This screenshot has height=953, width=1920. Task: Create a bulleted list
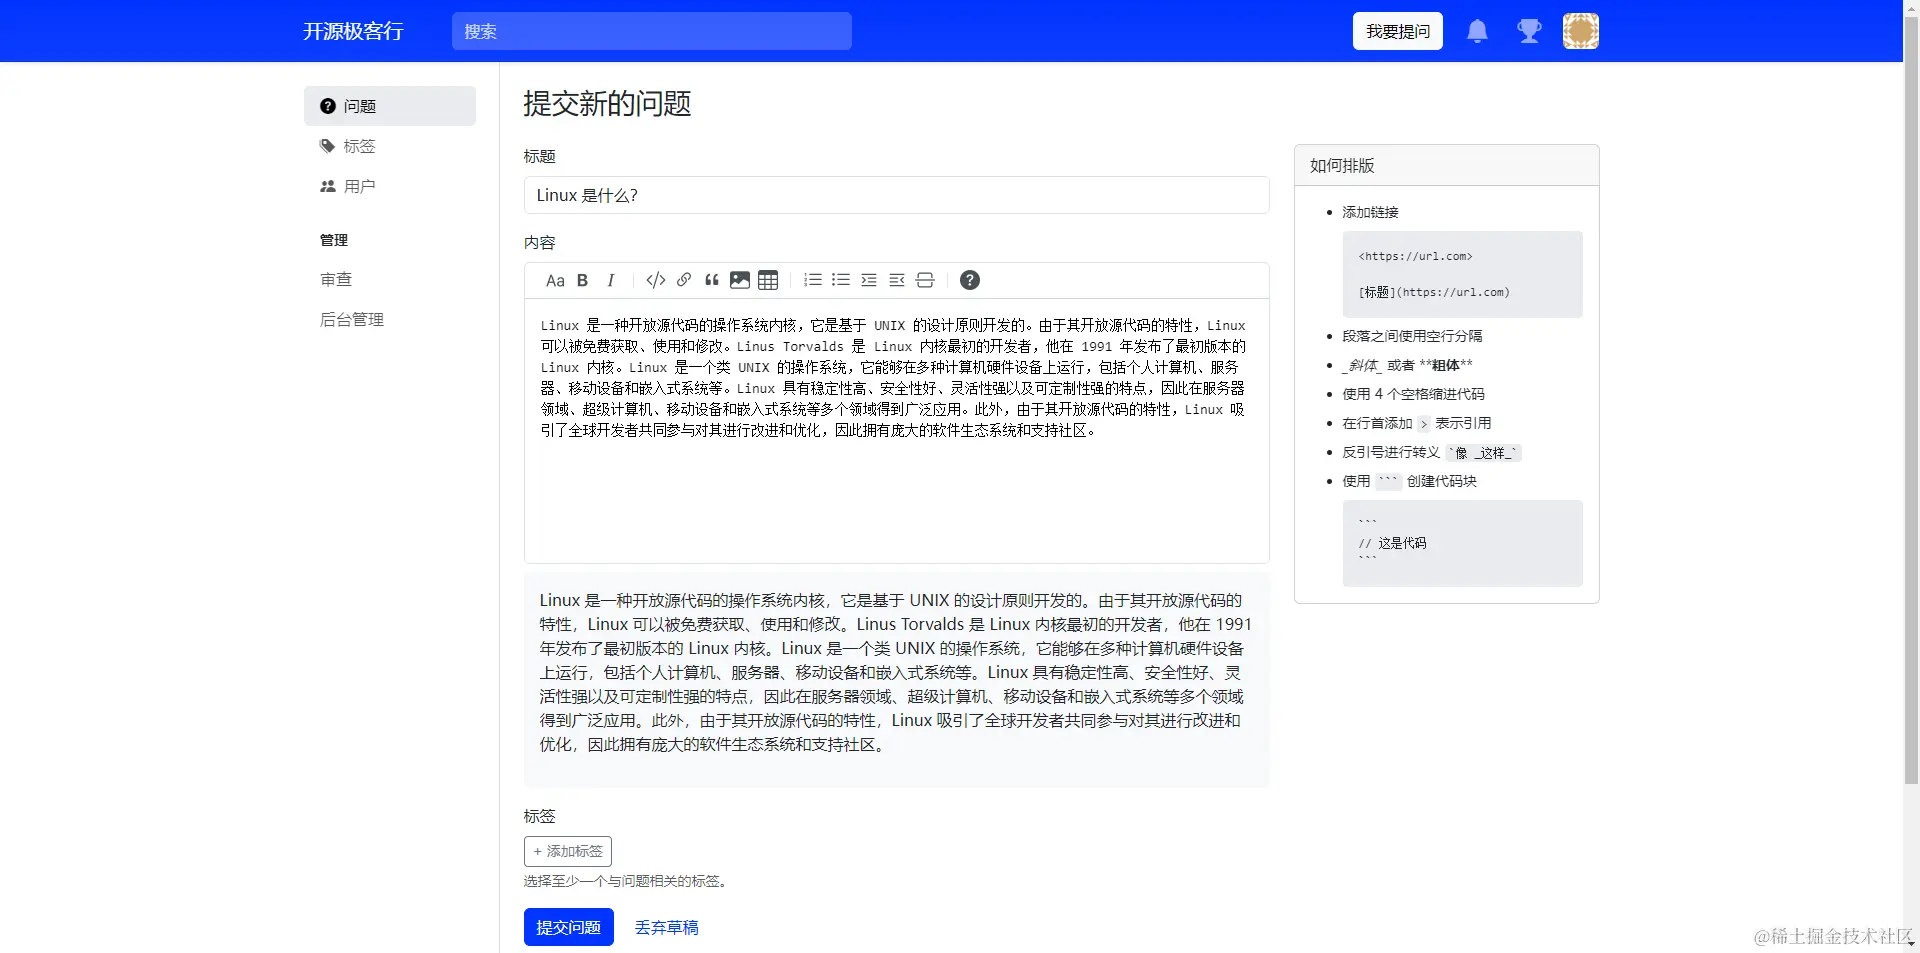click(x=841, y=281)
